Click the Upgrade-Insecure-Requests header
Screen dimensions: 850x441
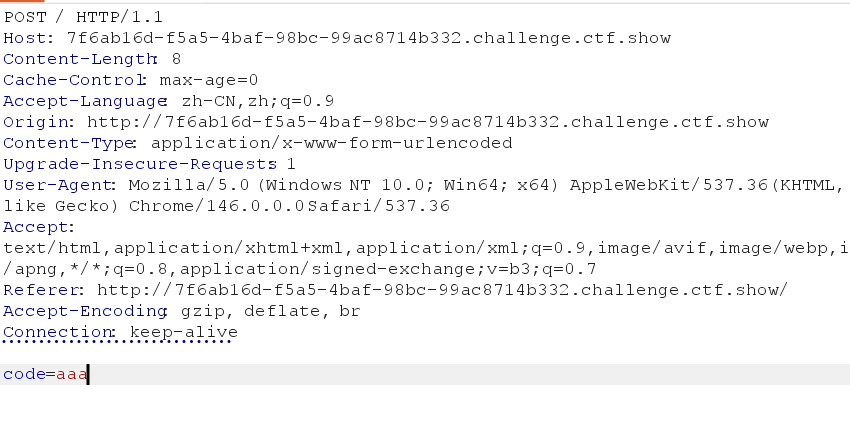click(x=140, y=164)
